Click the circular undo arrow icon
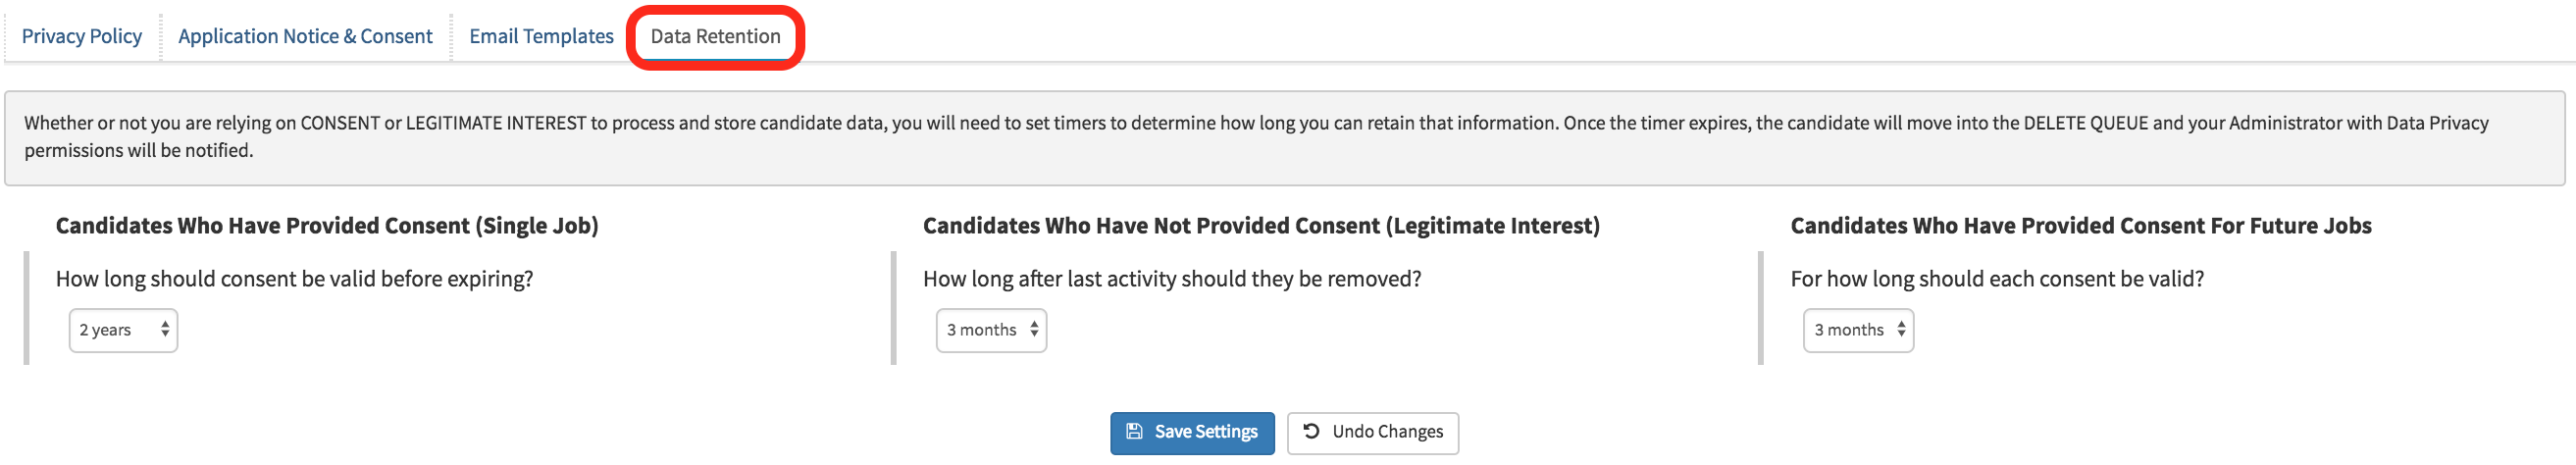Viewport: 2576px width, 465px height. (x=1311, y=432)
